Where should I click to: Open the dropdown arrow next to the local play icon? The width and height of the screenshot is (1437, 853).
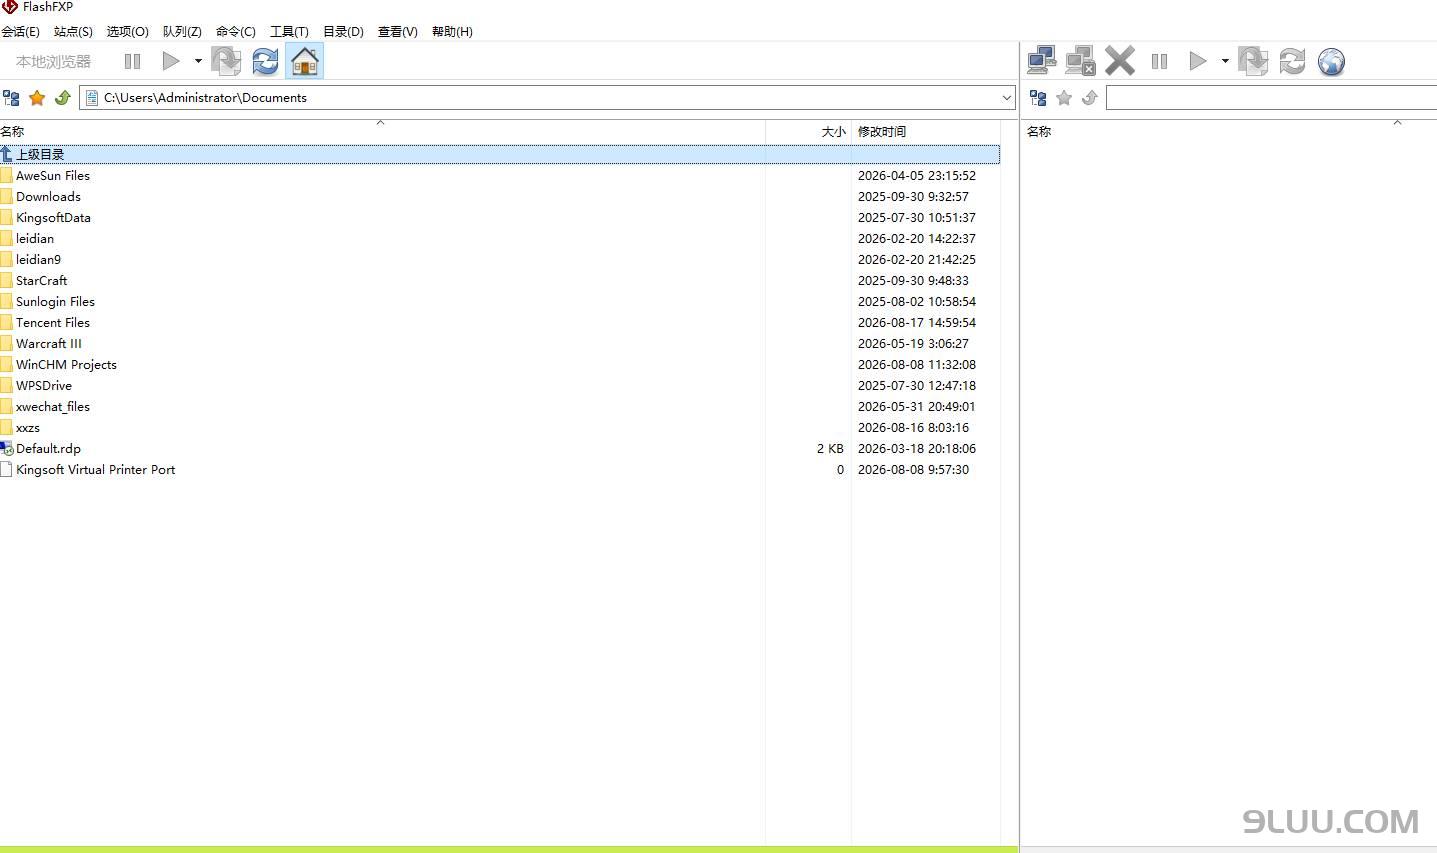[x=198, y=62]
